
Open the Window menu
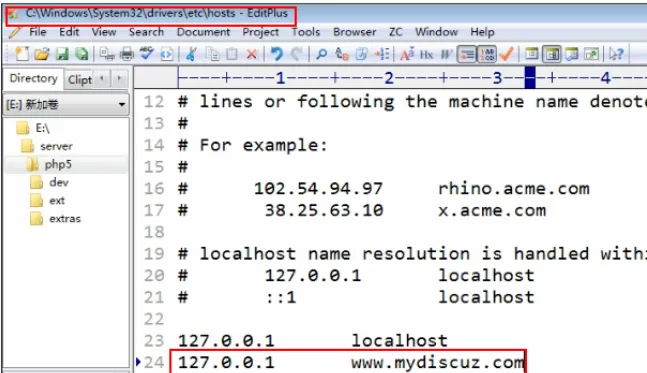pyautogui.click(x=436, y=32)
